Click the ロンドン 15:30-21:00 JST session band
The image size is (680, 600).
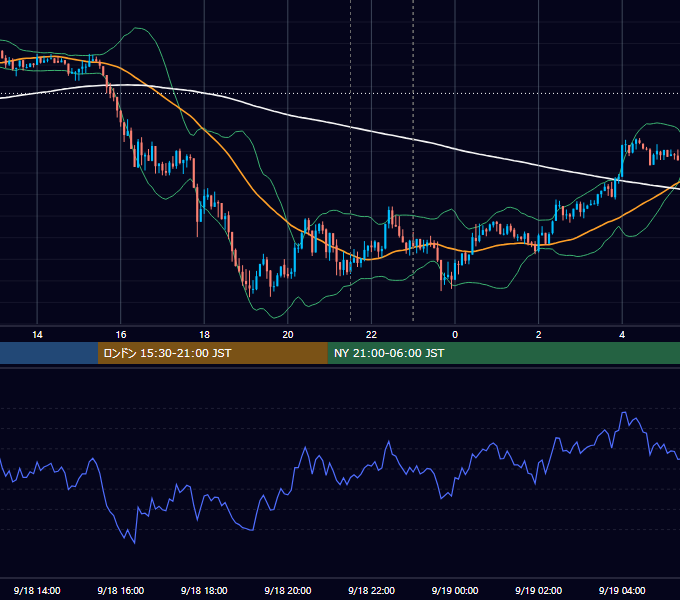pos(212,353)
